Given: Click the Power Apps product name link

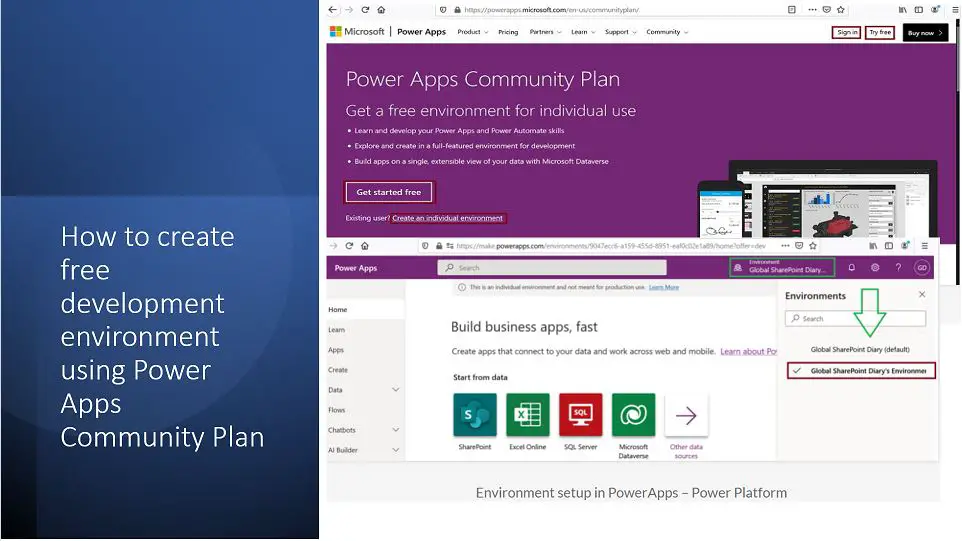Looking at the screenshot, I should 421,31.
